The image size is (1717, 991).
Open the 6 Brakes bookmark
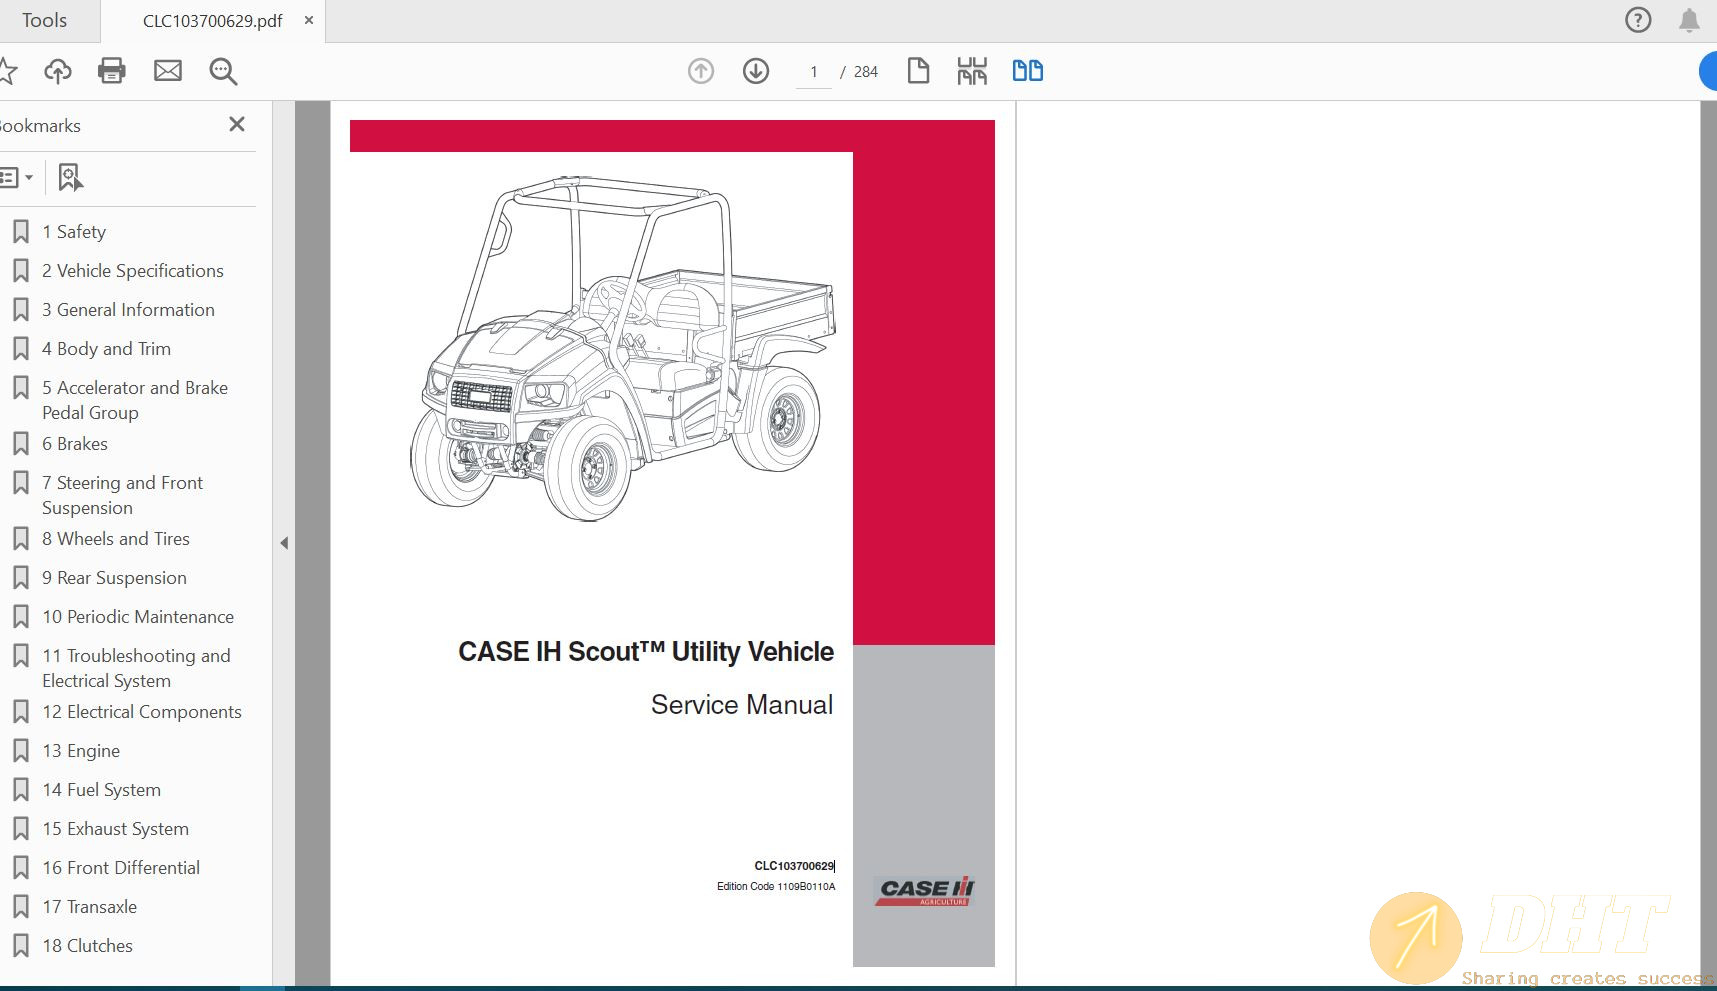pos(75,443)
